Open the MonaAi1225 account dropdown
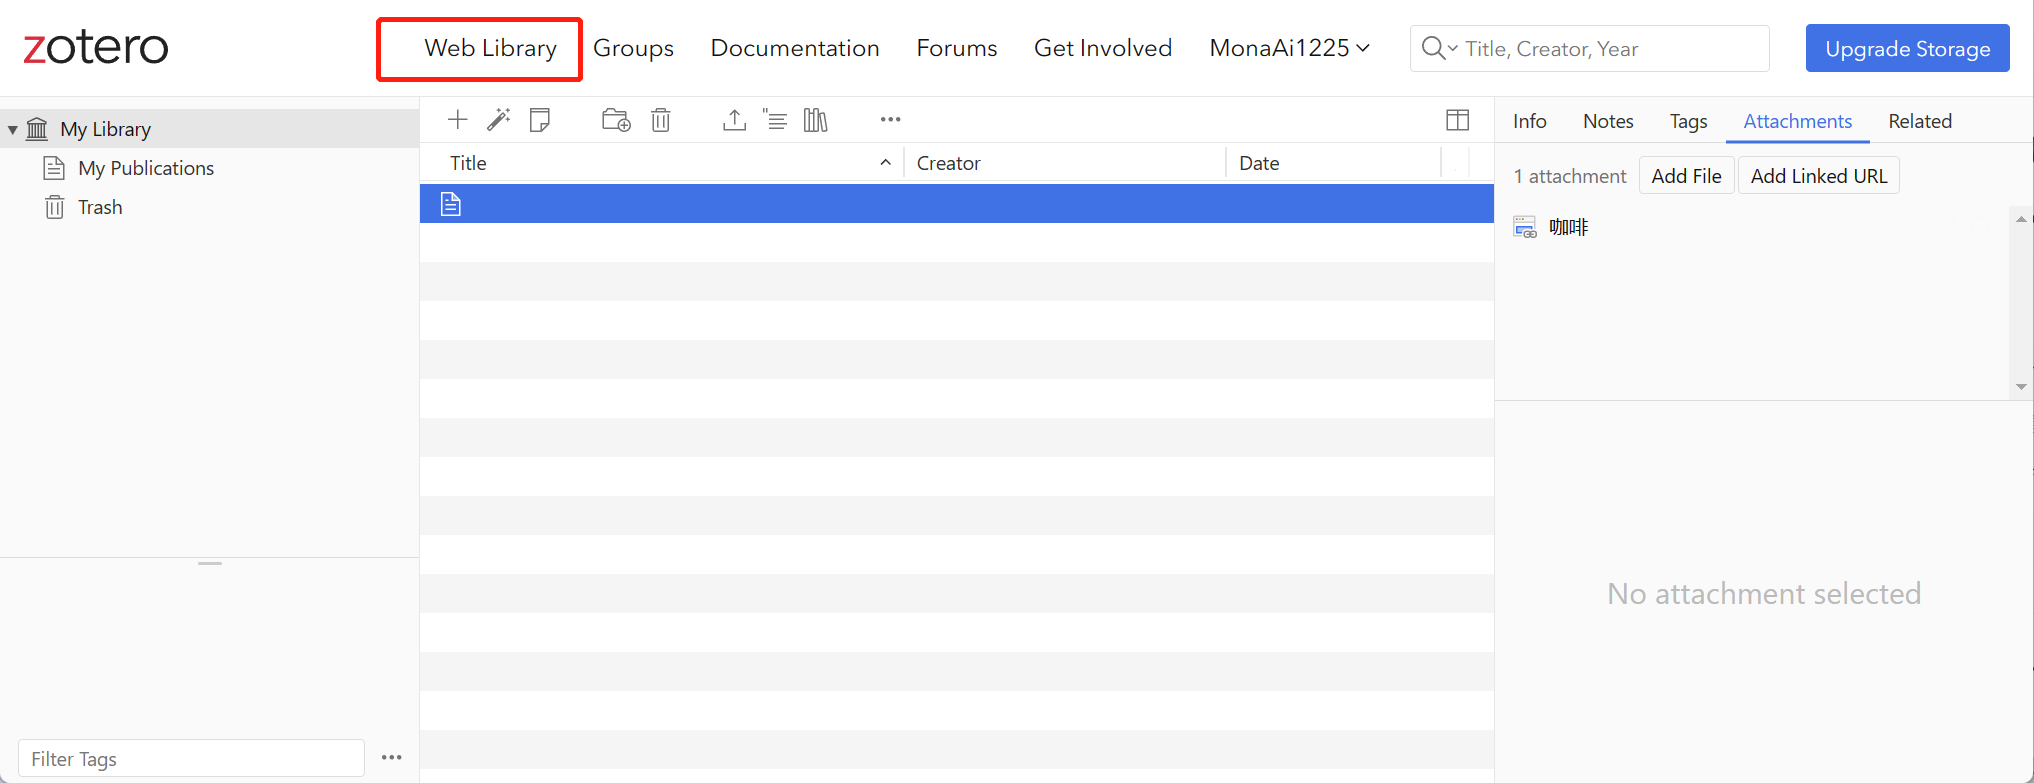Image resolution: width=2034 pixels, height=783 pixels. coord(1289,48)
